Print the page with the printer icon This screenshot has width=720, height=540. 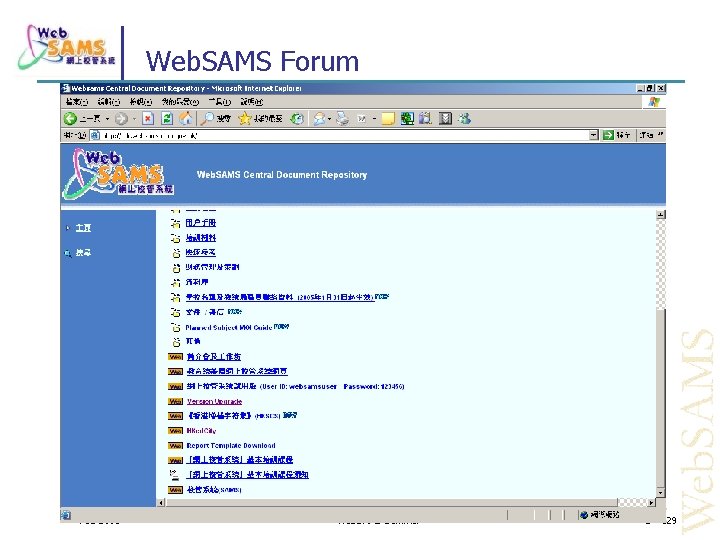342,119
